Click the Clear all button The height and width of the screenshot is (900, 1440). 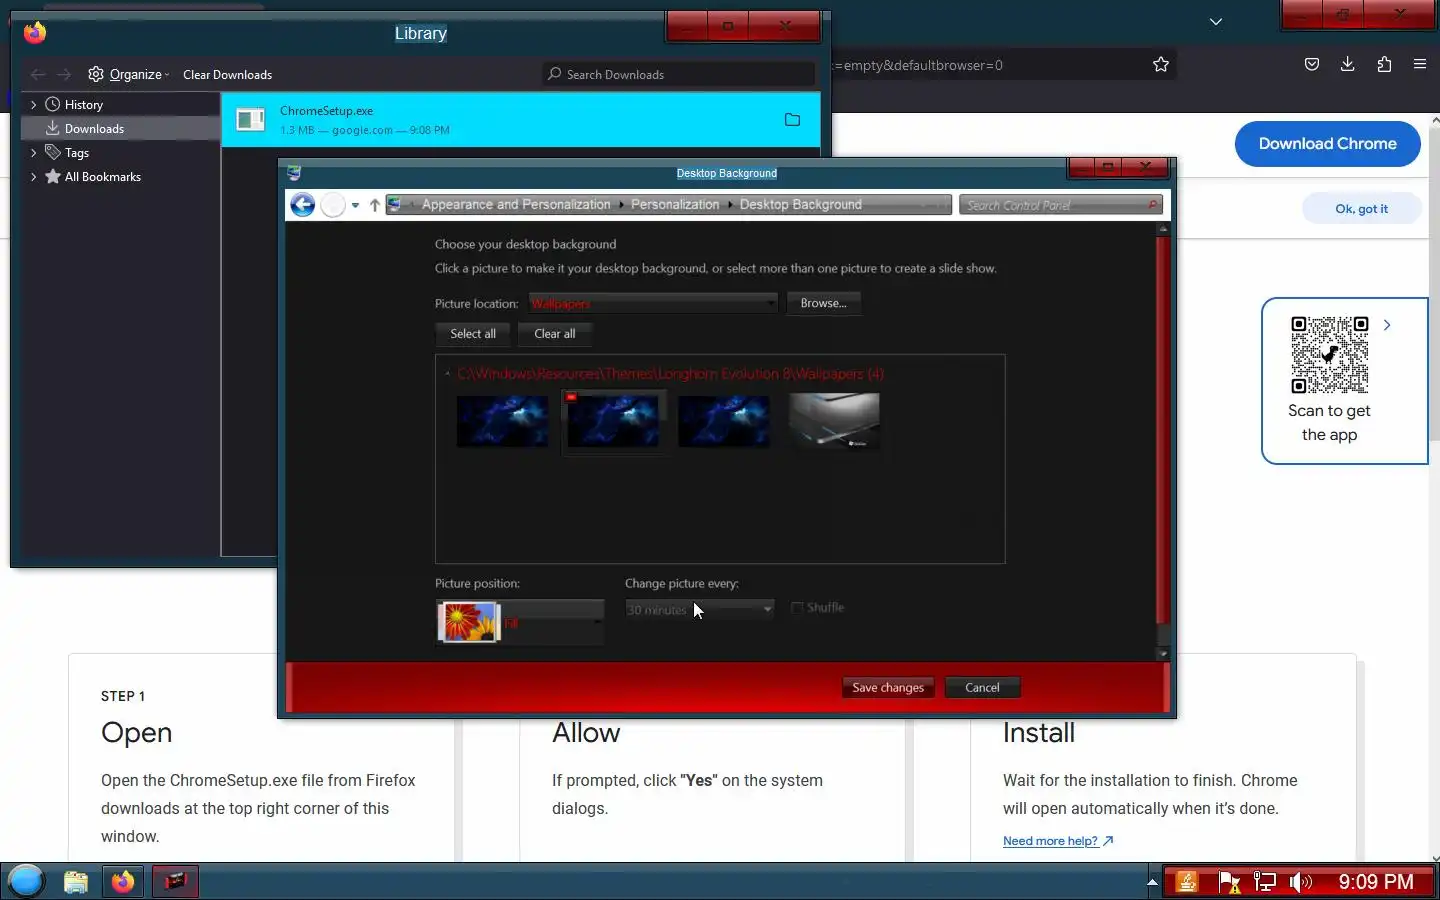tap(555, 334)
